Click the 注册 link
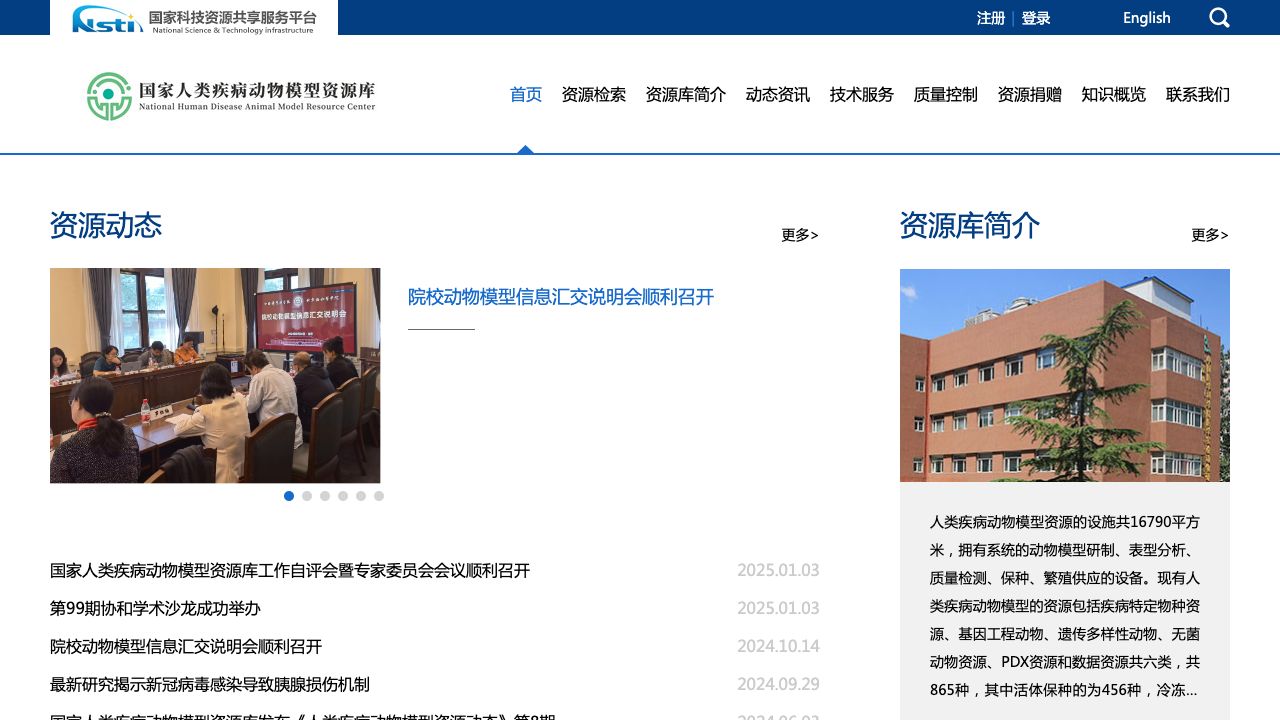 click(x=991, y=18)
